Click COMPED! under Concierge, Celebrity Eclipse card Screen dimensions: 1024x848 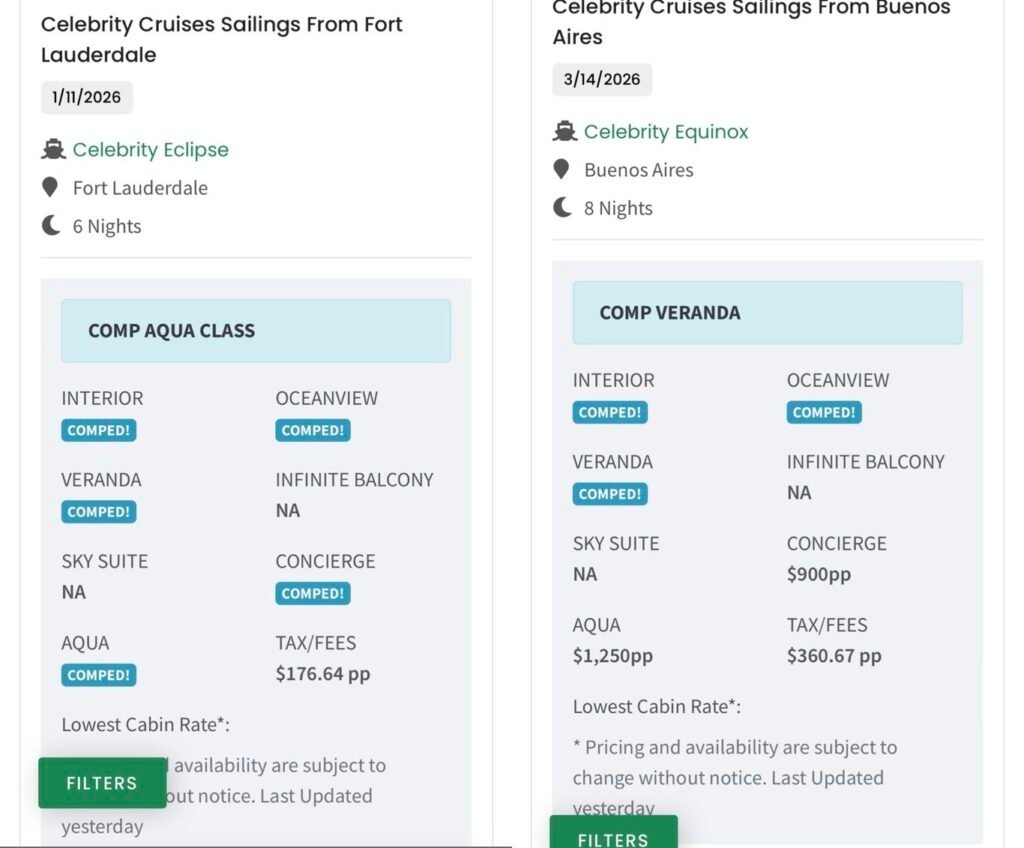pos(313,594)
